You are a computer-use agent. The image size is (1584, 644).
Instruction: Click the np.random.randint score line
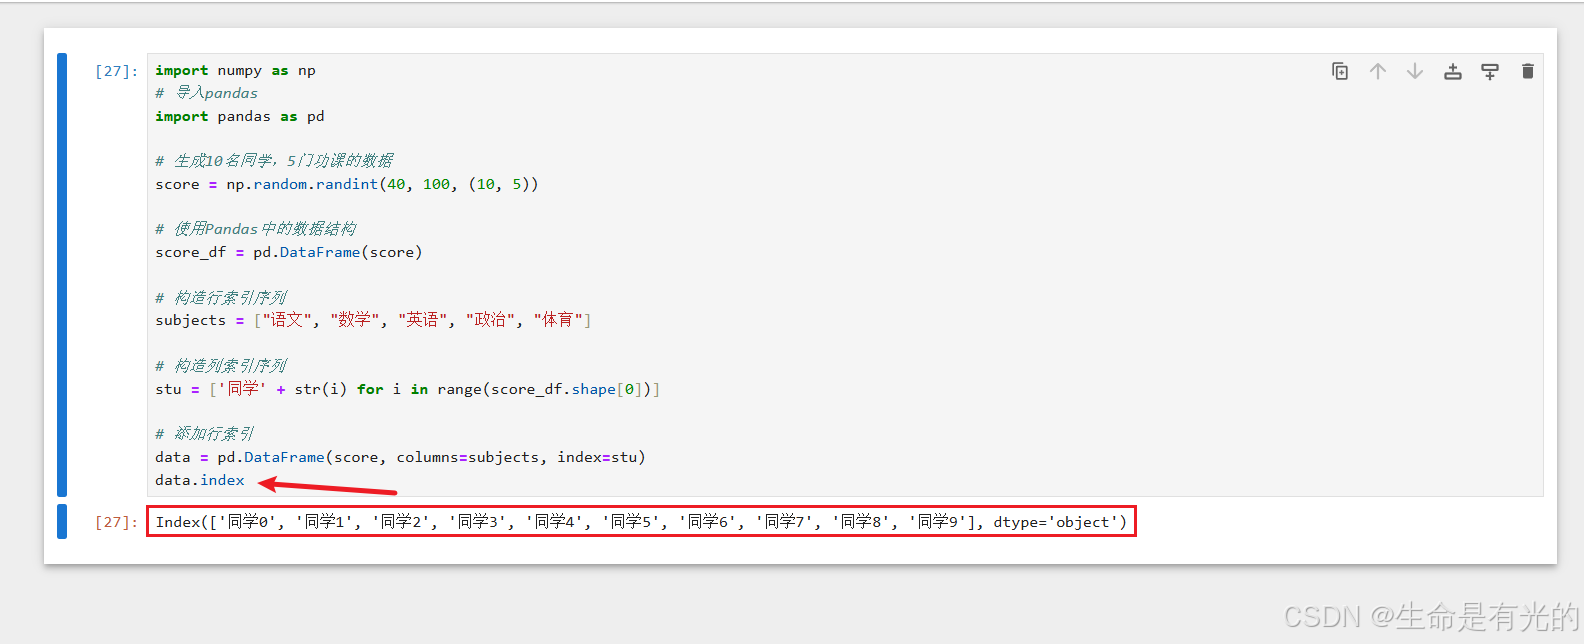point(347,184)
